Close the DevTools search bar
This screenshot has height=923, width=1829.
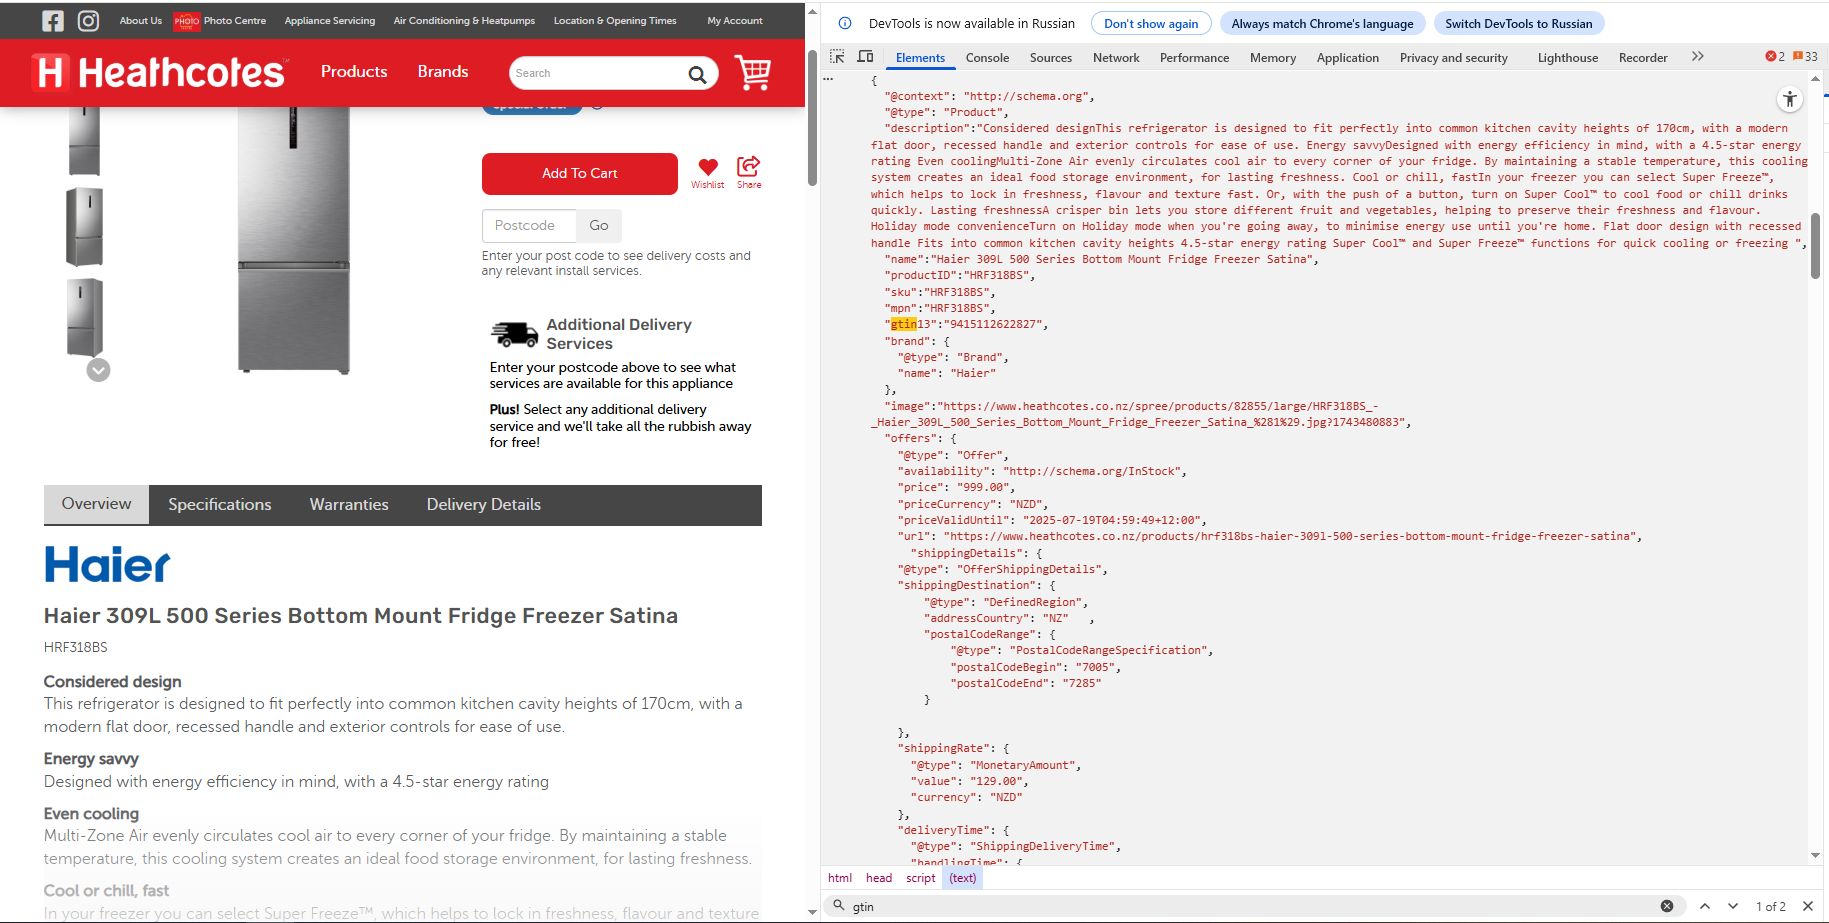pyautogui.click(x=1808, y=906)
